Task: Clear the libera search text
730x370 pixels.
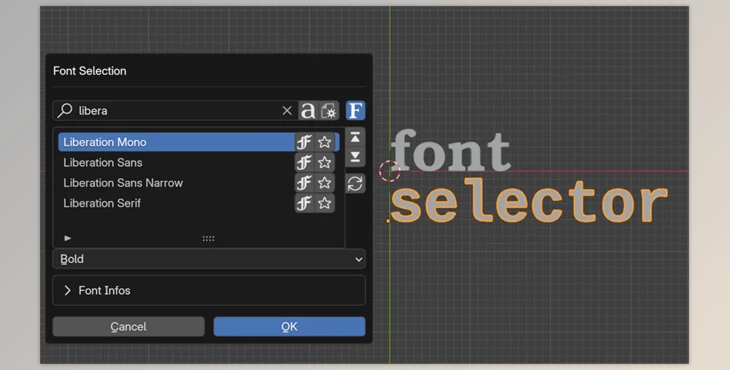Action: [287, 111]
